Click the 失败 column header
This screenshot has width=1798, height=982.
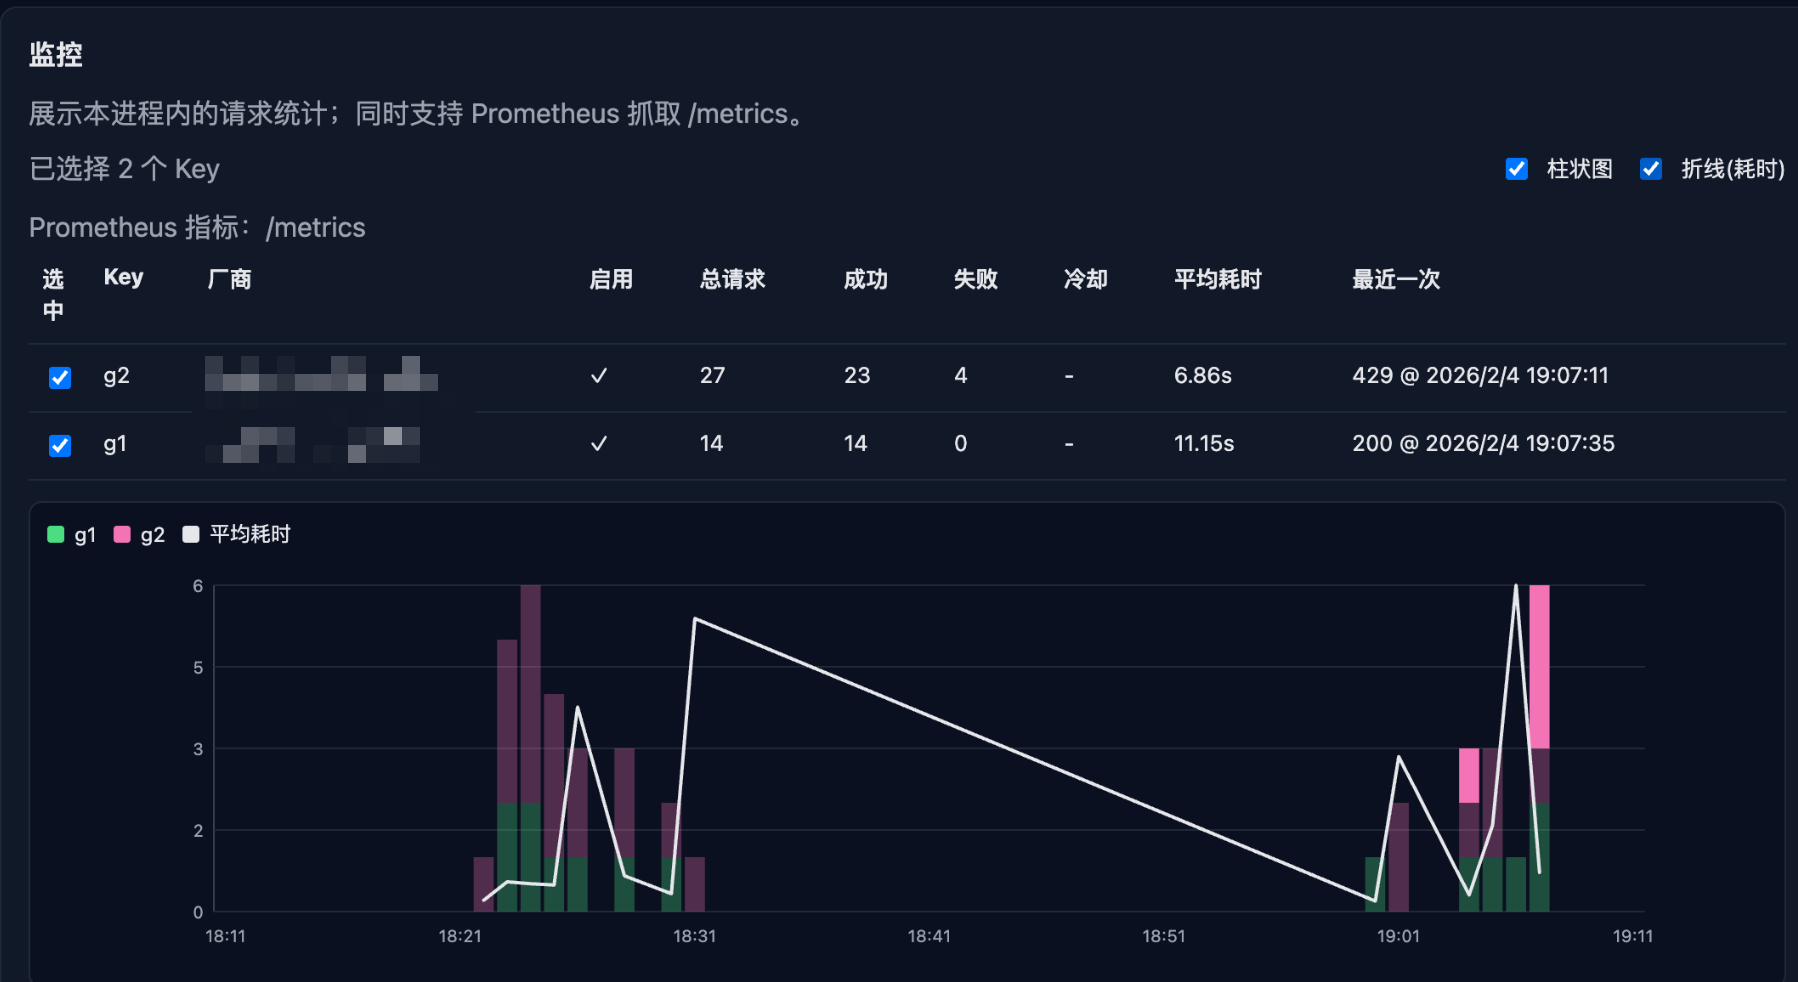[x=975, y=279]
